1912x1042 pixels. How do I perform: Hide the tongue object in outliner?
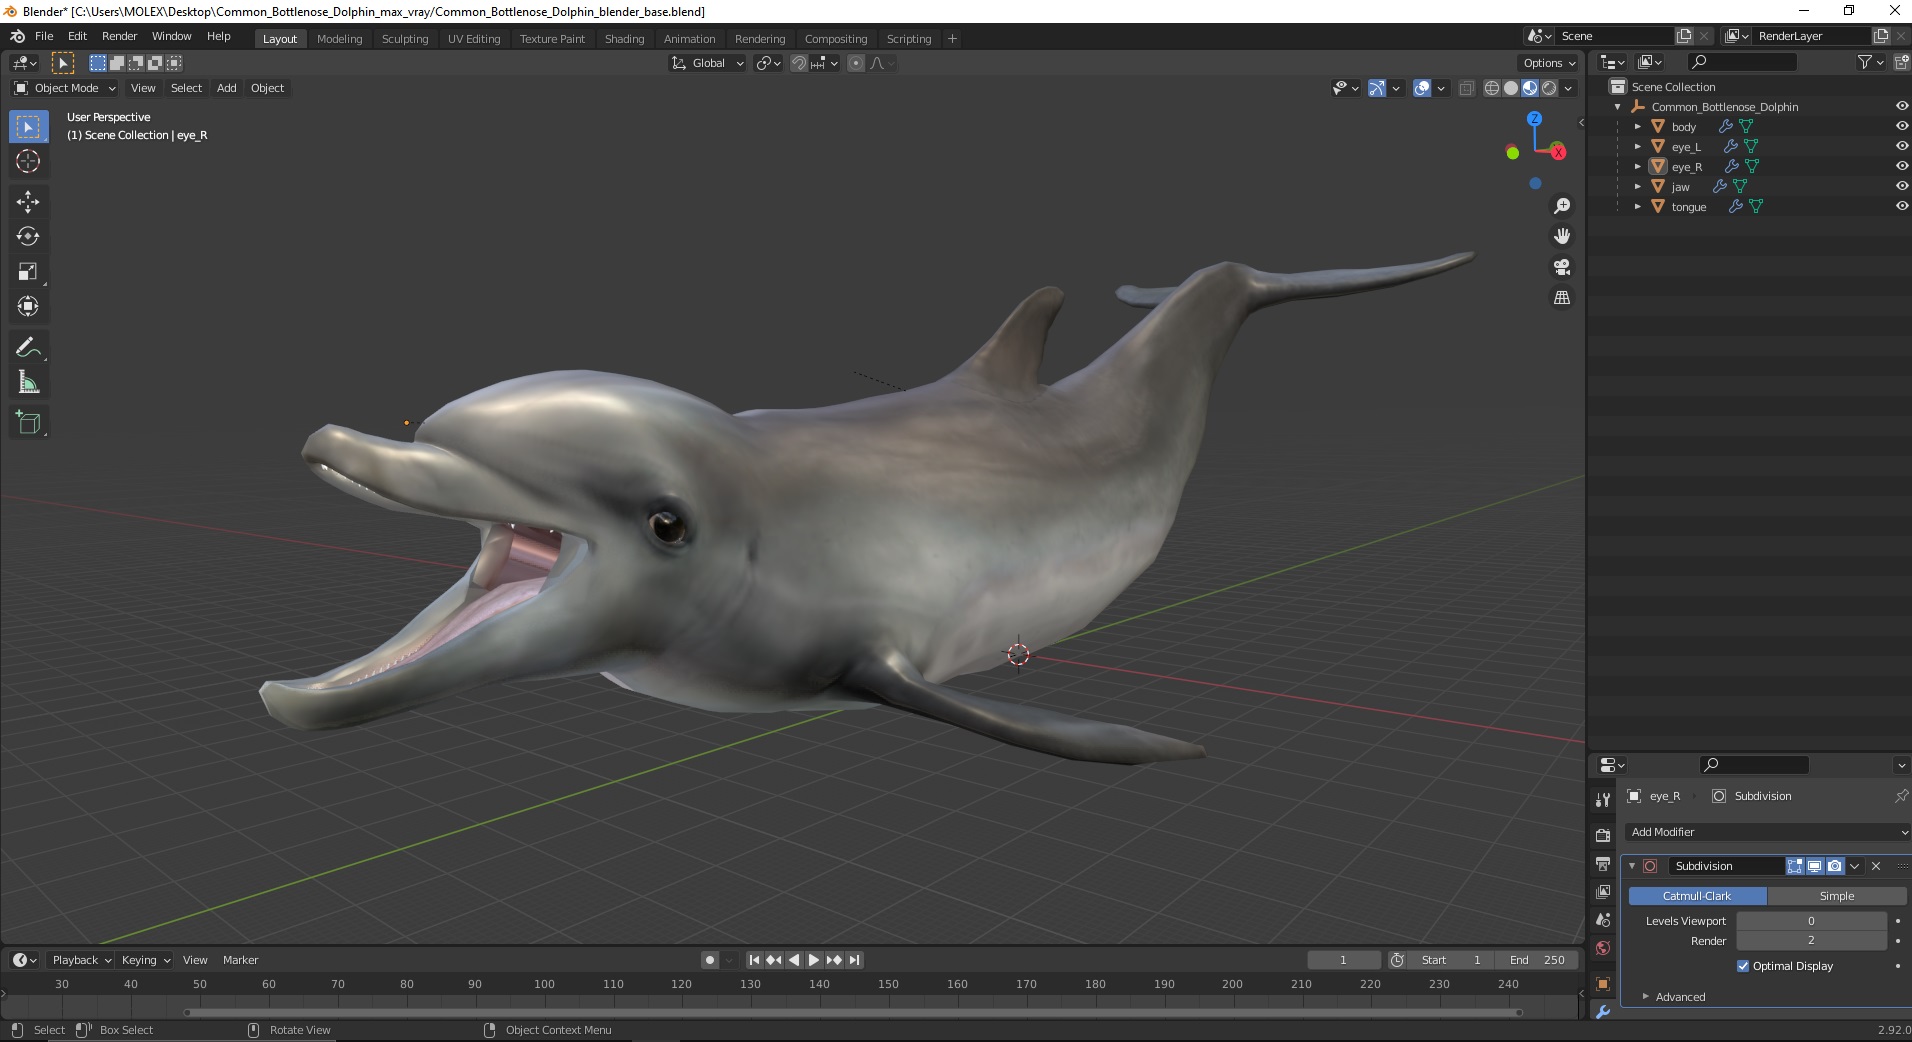pos(1901,206)
